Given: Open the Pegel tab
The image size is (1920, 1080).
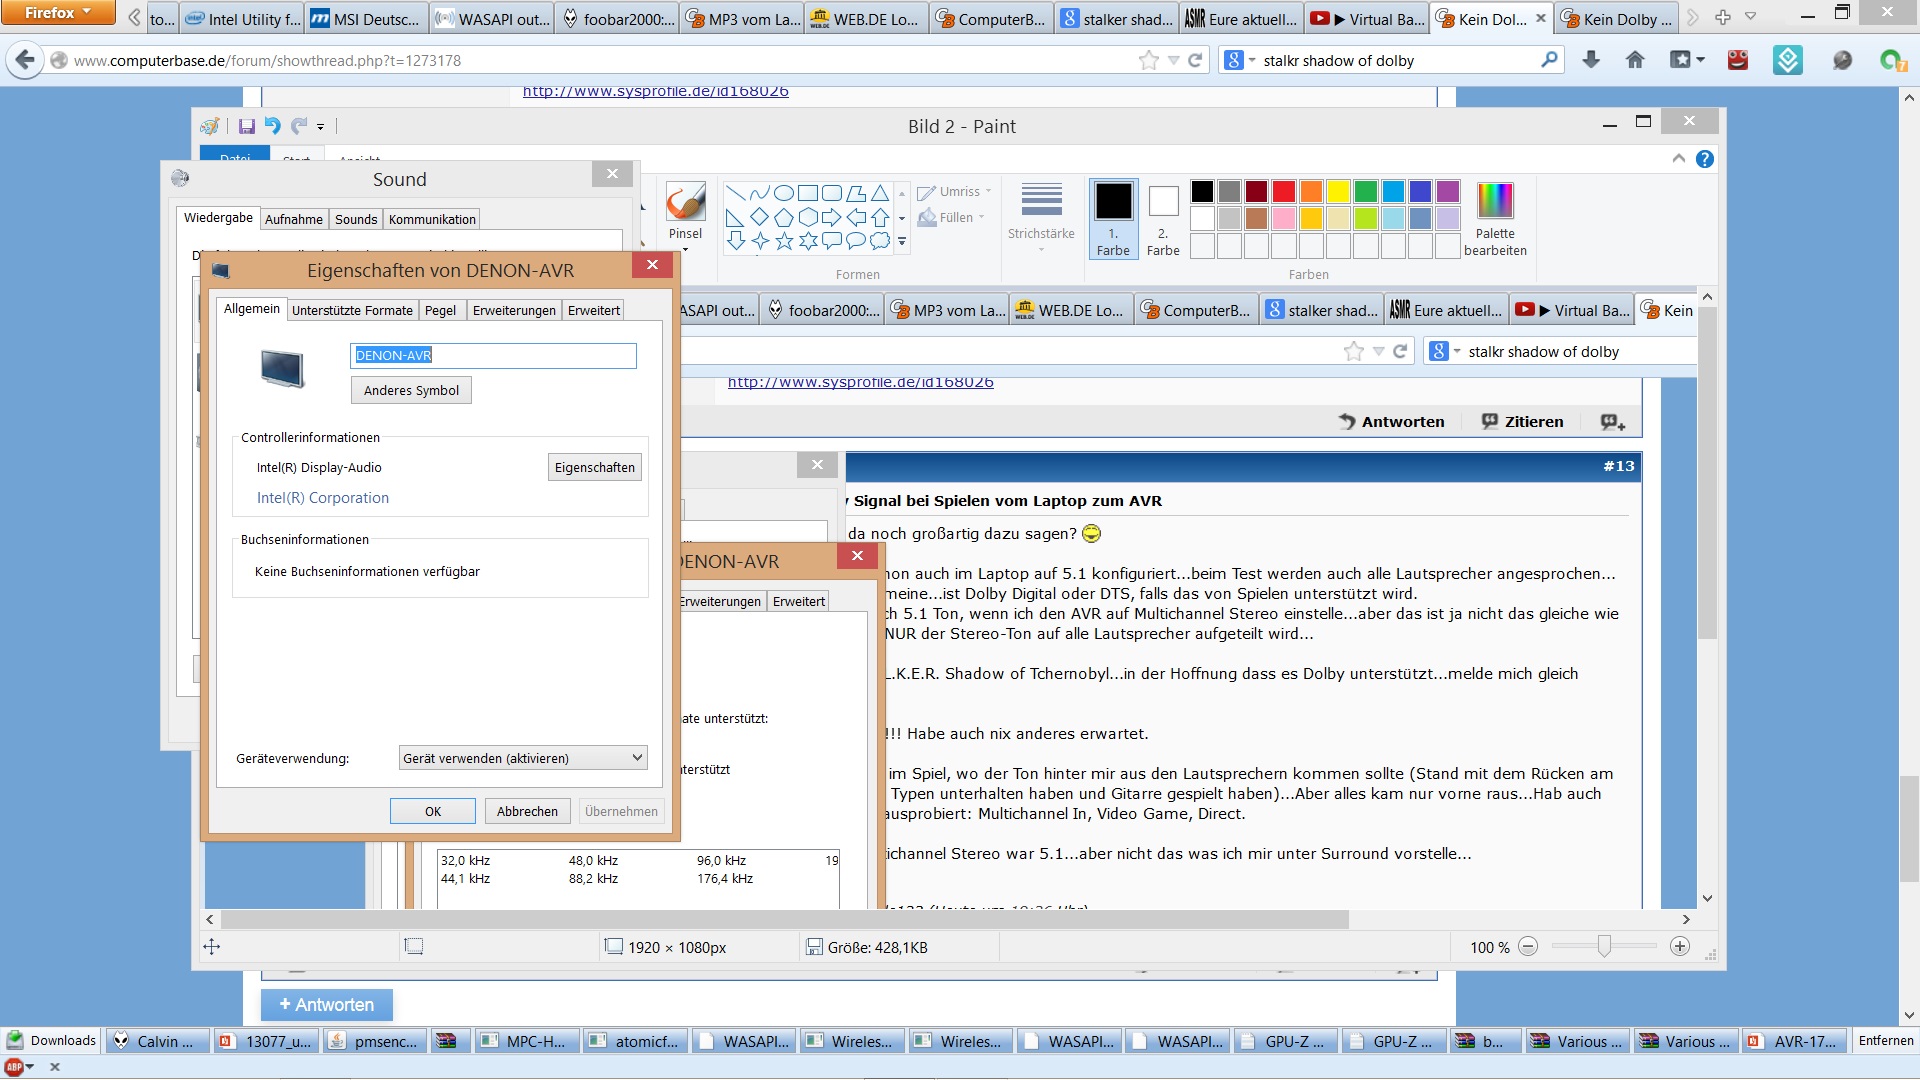Looking at the screenshot, I should [440, 310].
